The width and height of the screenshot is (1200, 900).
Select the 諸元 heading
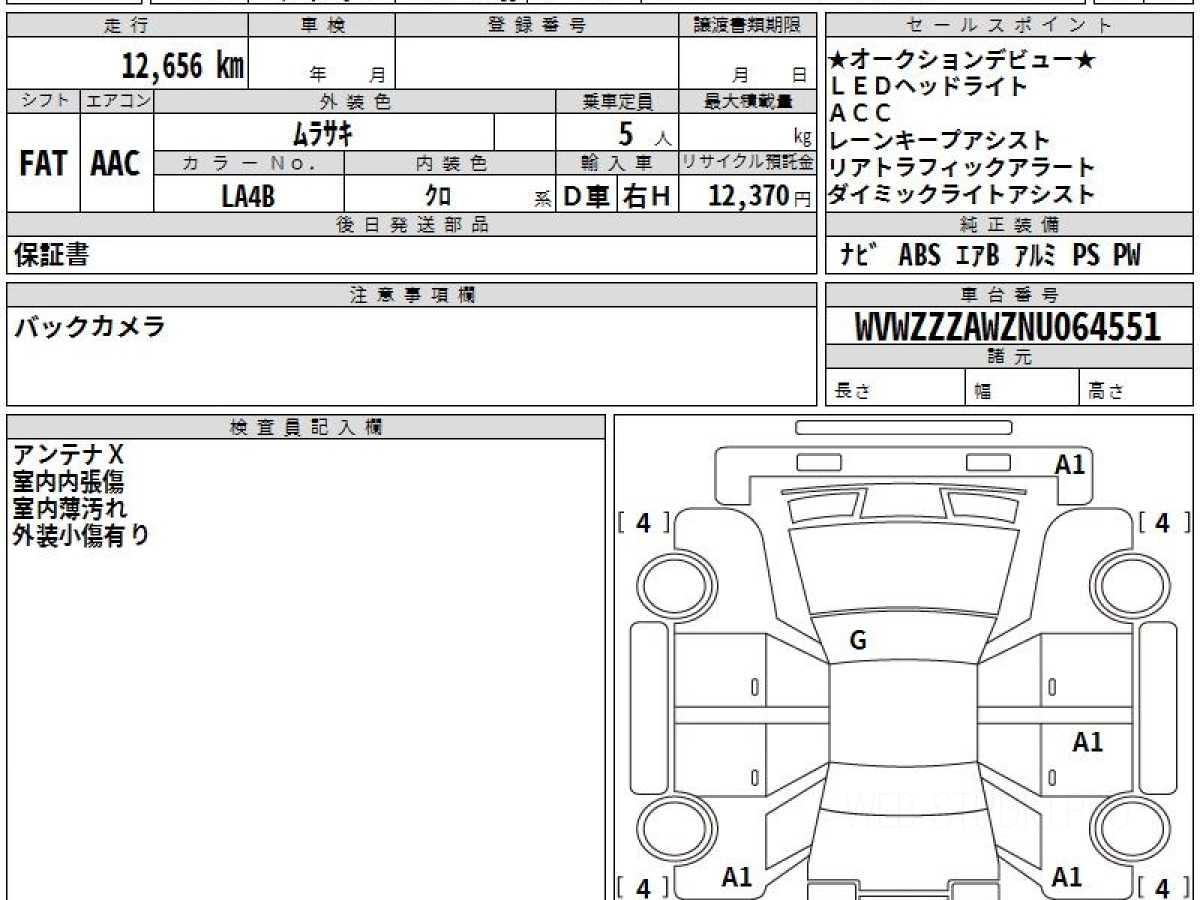click(1009, 357)
